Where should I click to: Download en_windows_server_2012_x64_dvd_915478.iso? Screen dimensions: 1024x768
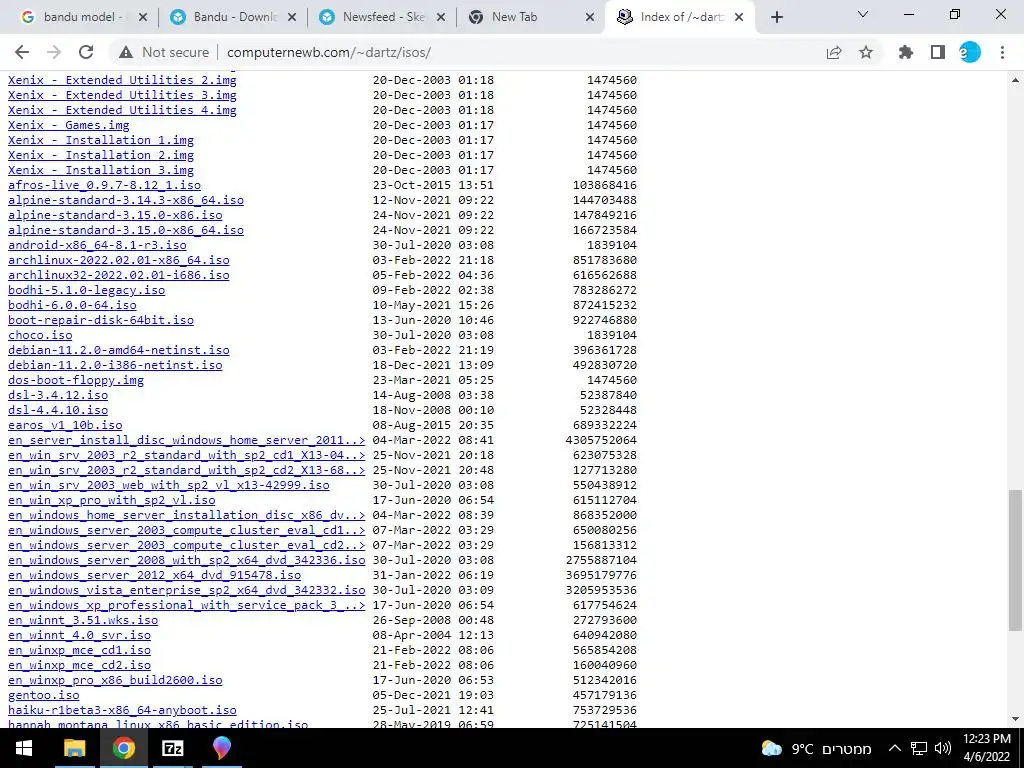[155, 575]
